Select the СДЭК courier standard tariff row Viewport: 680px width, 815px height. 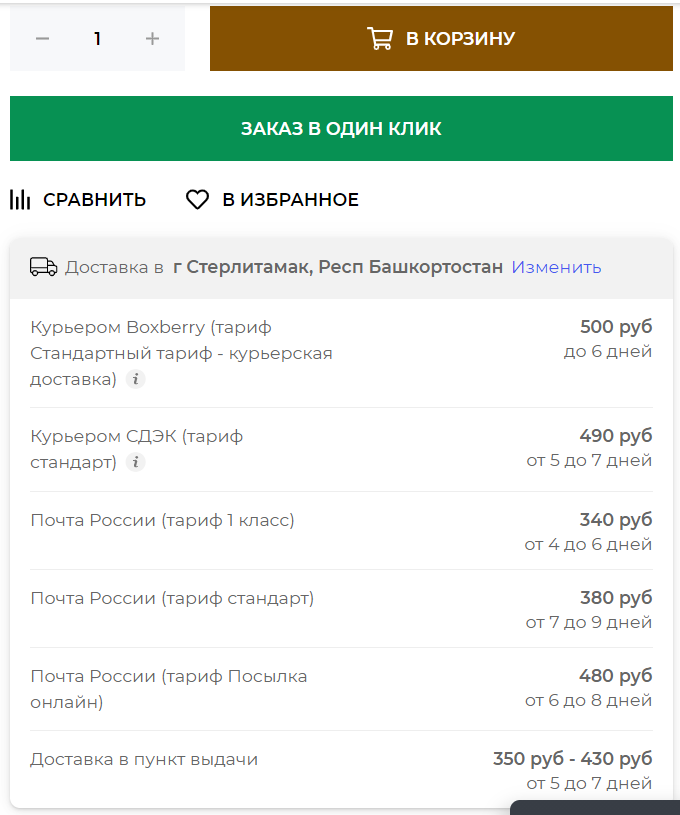point(341,449)
